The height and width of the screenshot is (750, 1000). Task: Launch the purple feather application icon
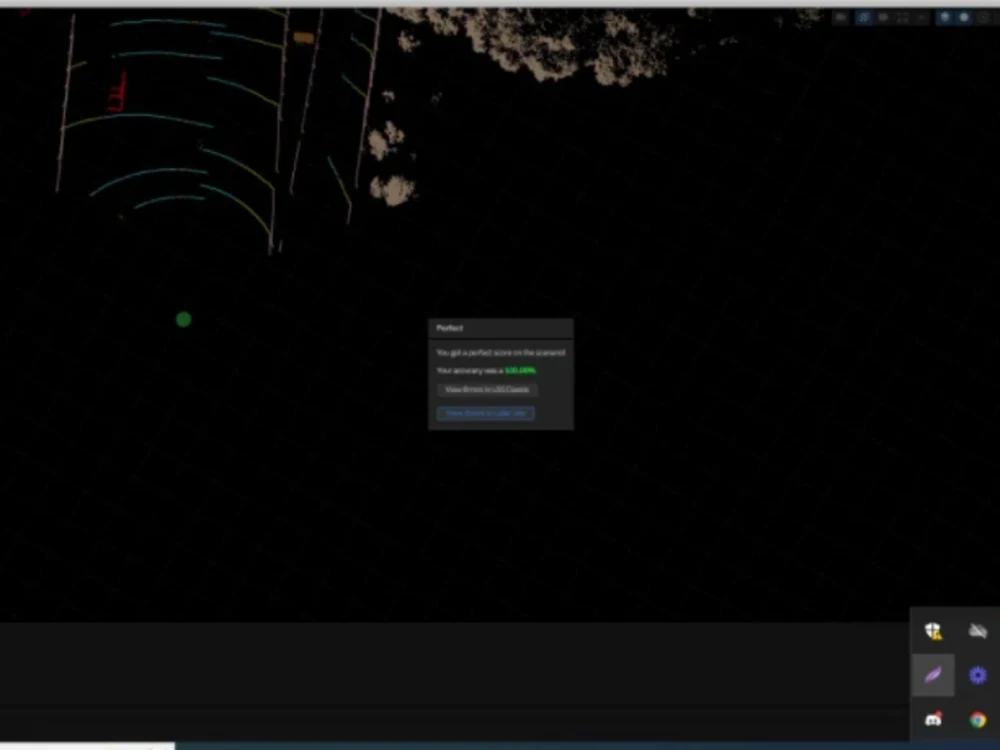point(933,675)
